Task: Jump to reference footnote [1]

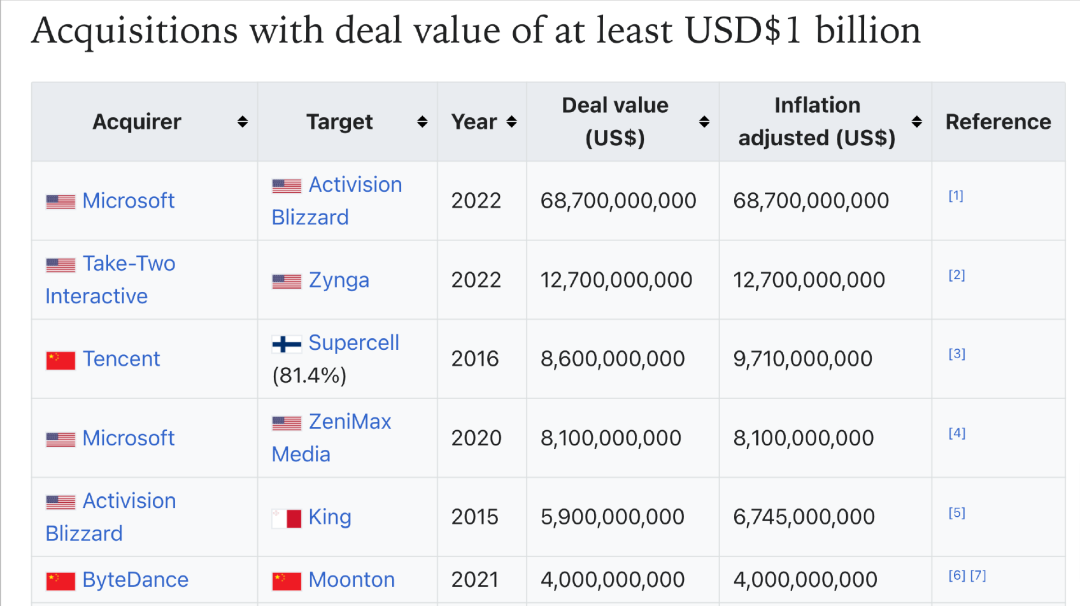Action: pyautogui.click(x=955, y=196)
